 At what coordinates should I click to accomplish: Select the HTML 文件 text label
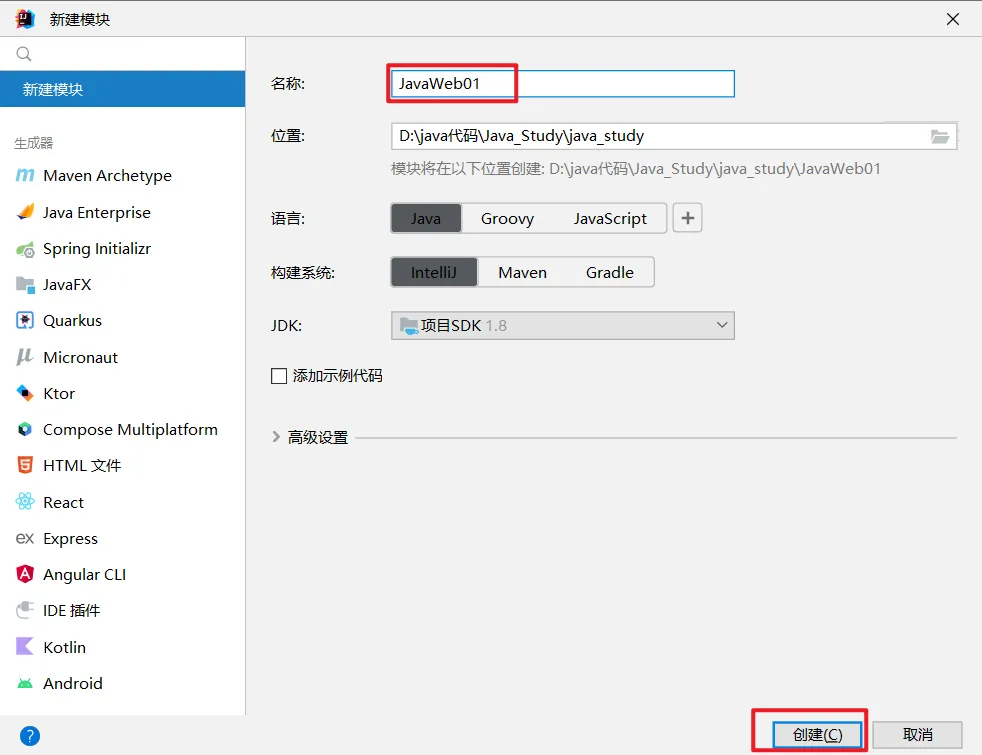(82, 465)
